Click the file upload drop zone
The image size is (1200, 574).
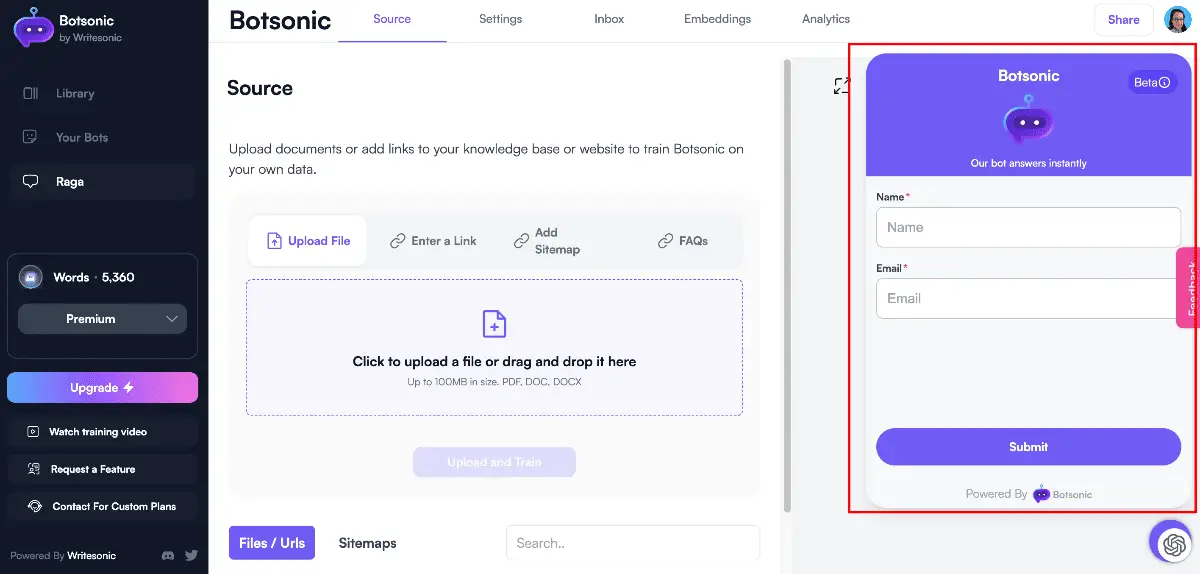click(494, 347)
